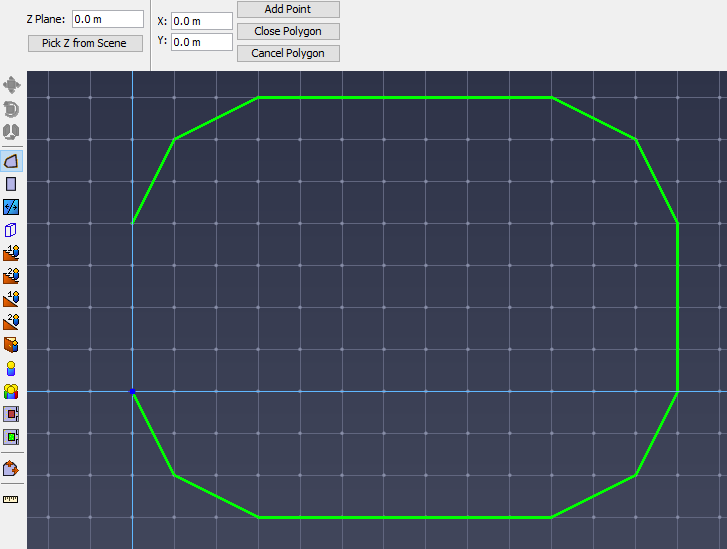727x549 pixels.
Task: Select the roam view tool
Action: 11,132
